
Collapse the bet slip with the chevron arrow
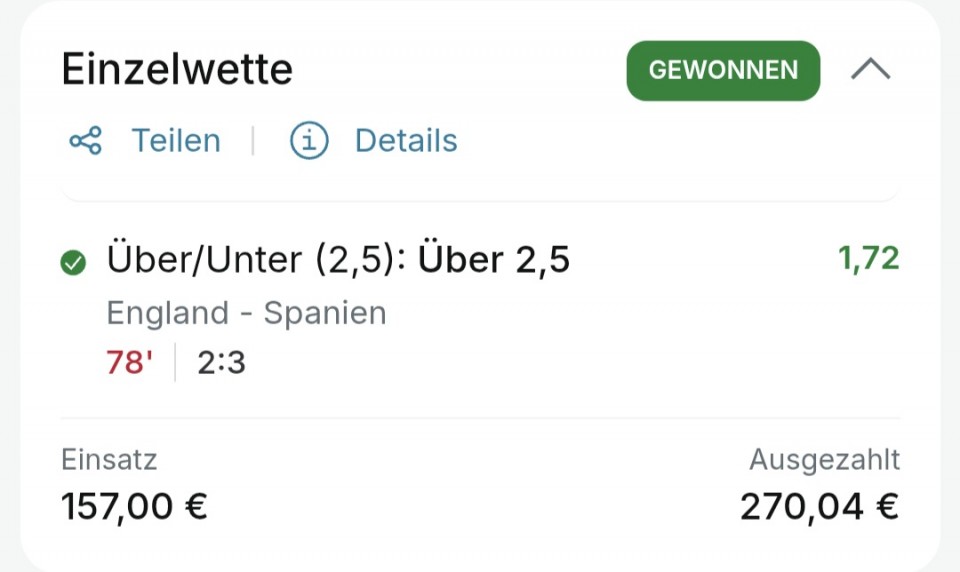point(871,70)
